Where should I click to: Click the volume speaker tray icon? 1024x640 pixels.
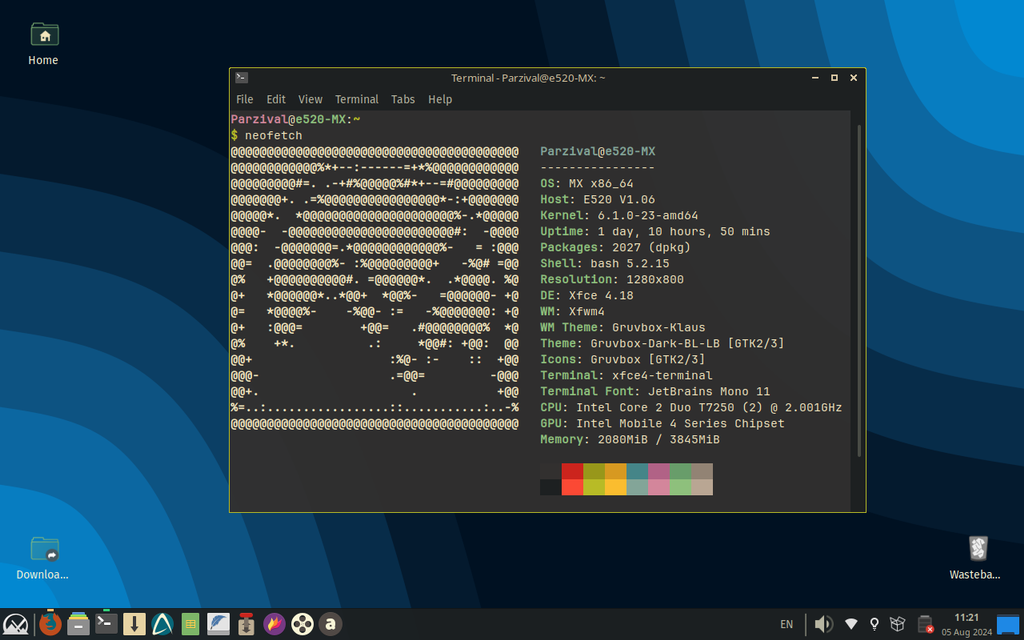pyautogui.click(x=823, y=624)
